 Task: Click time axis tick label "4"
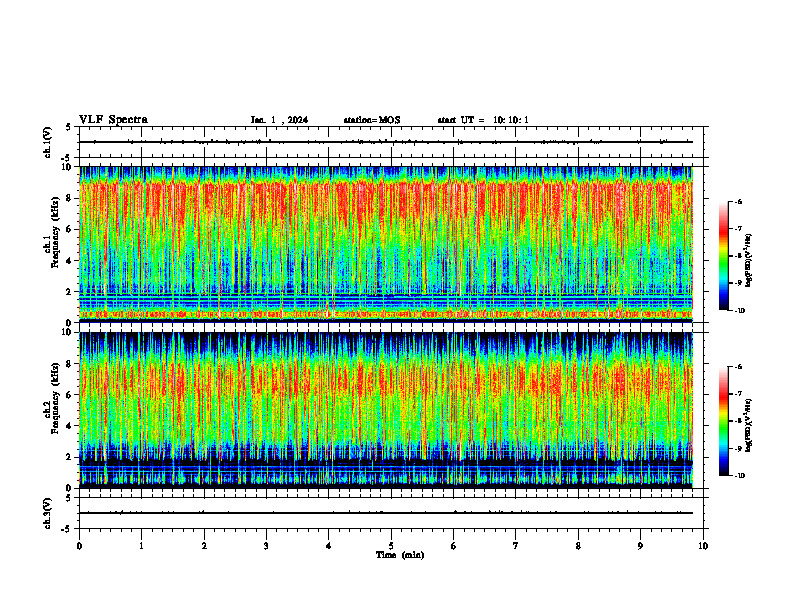[329, 546]
